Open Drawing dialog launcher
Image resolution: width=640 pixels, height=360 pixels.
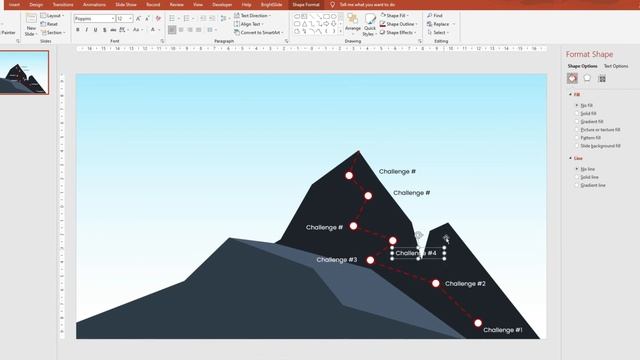point(420,41)
